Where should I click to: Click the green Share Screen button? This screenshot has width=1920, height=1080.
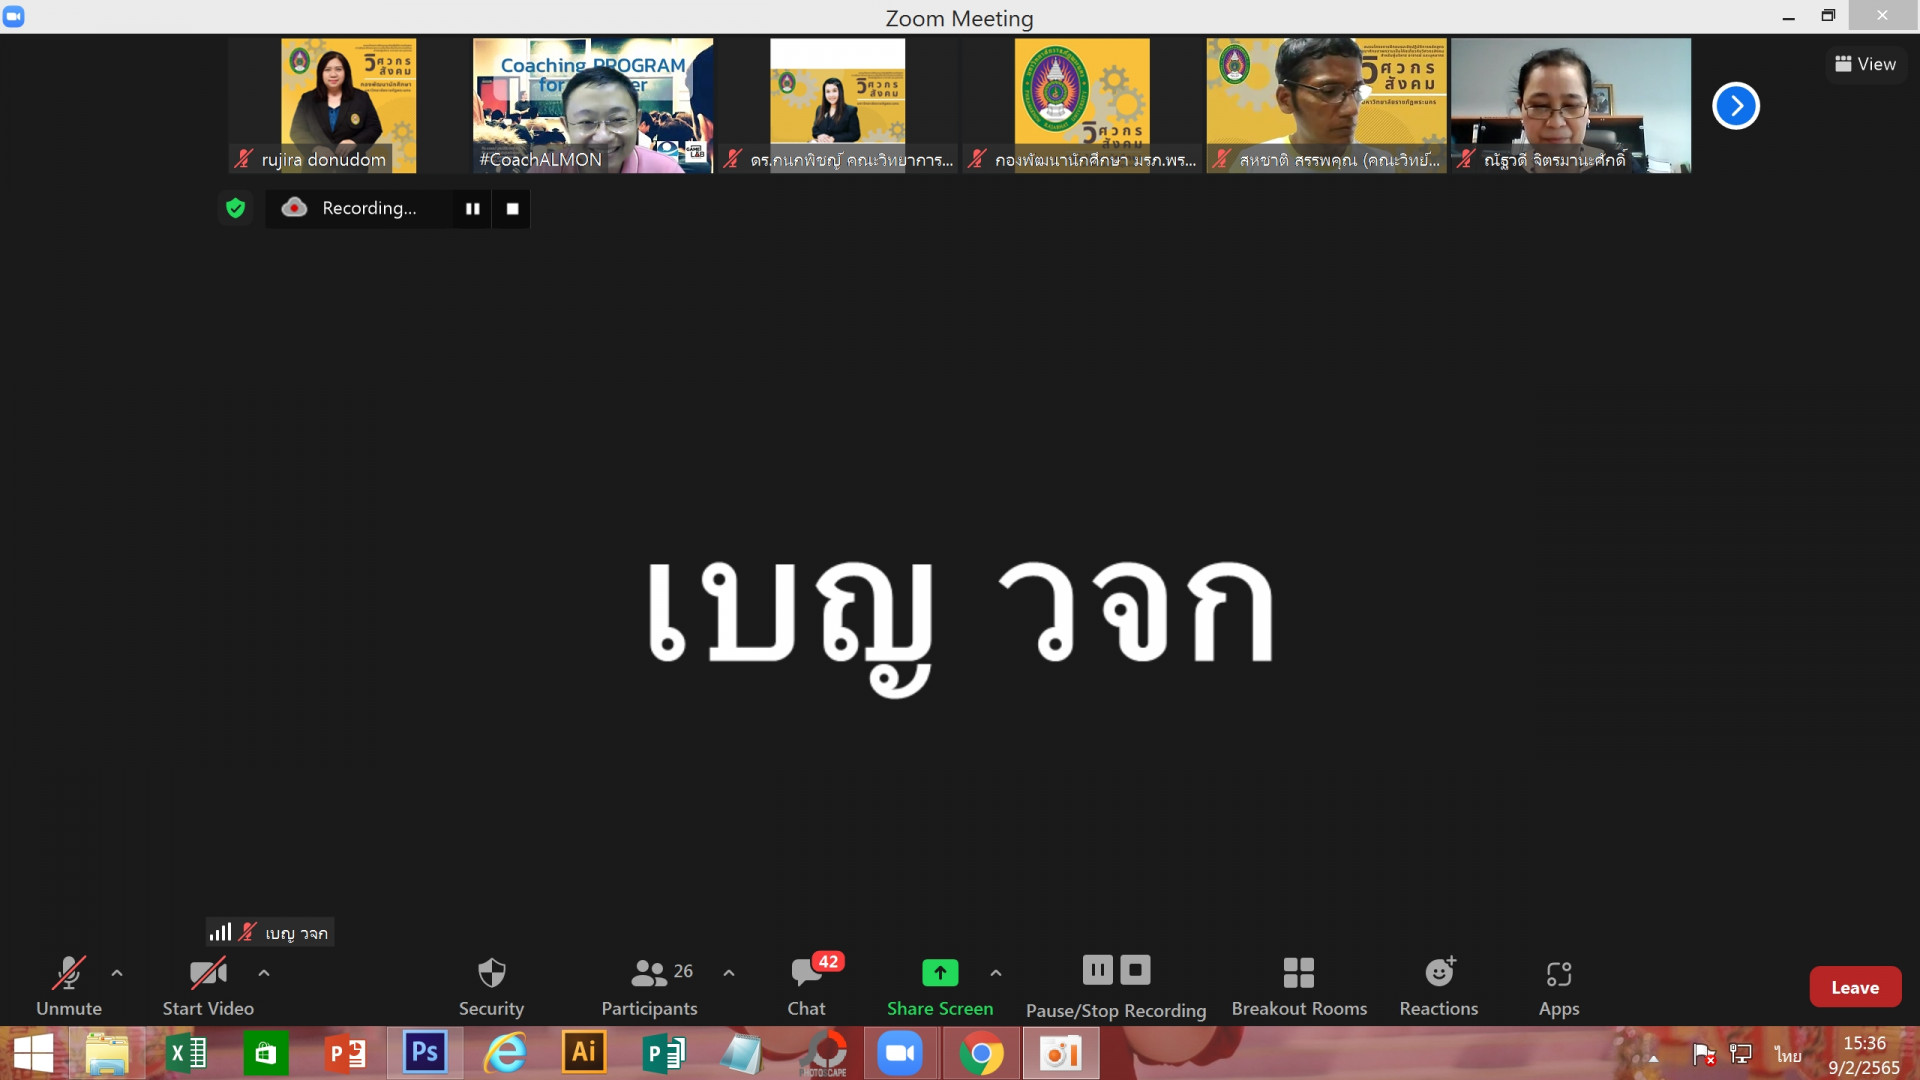(x=940, y=987)
